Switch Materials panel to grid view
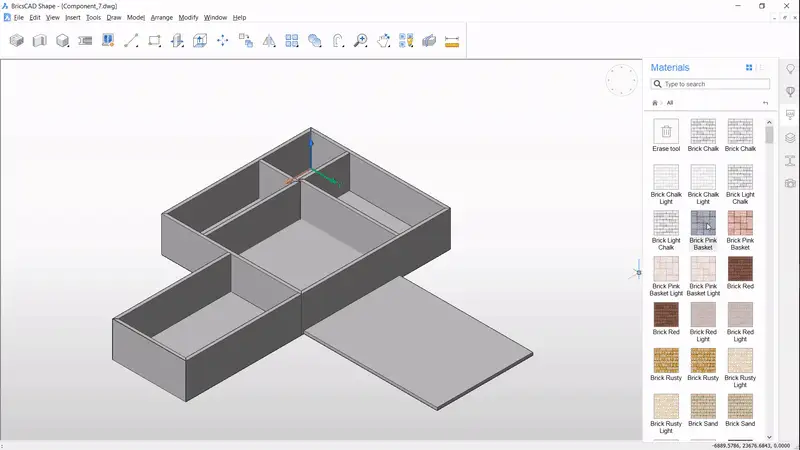800x450 pixels. coord(749,67)
